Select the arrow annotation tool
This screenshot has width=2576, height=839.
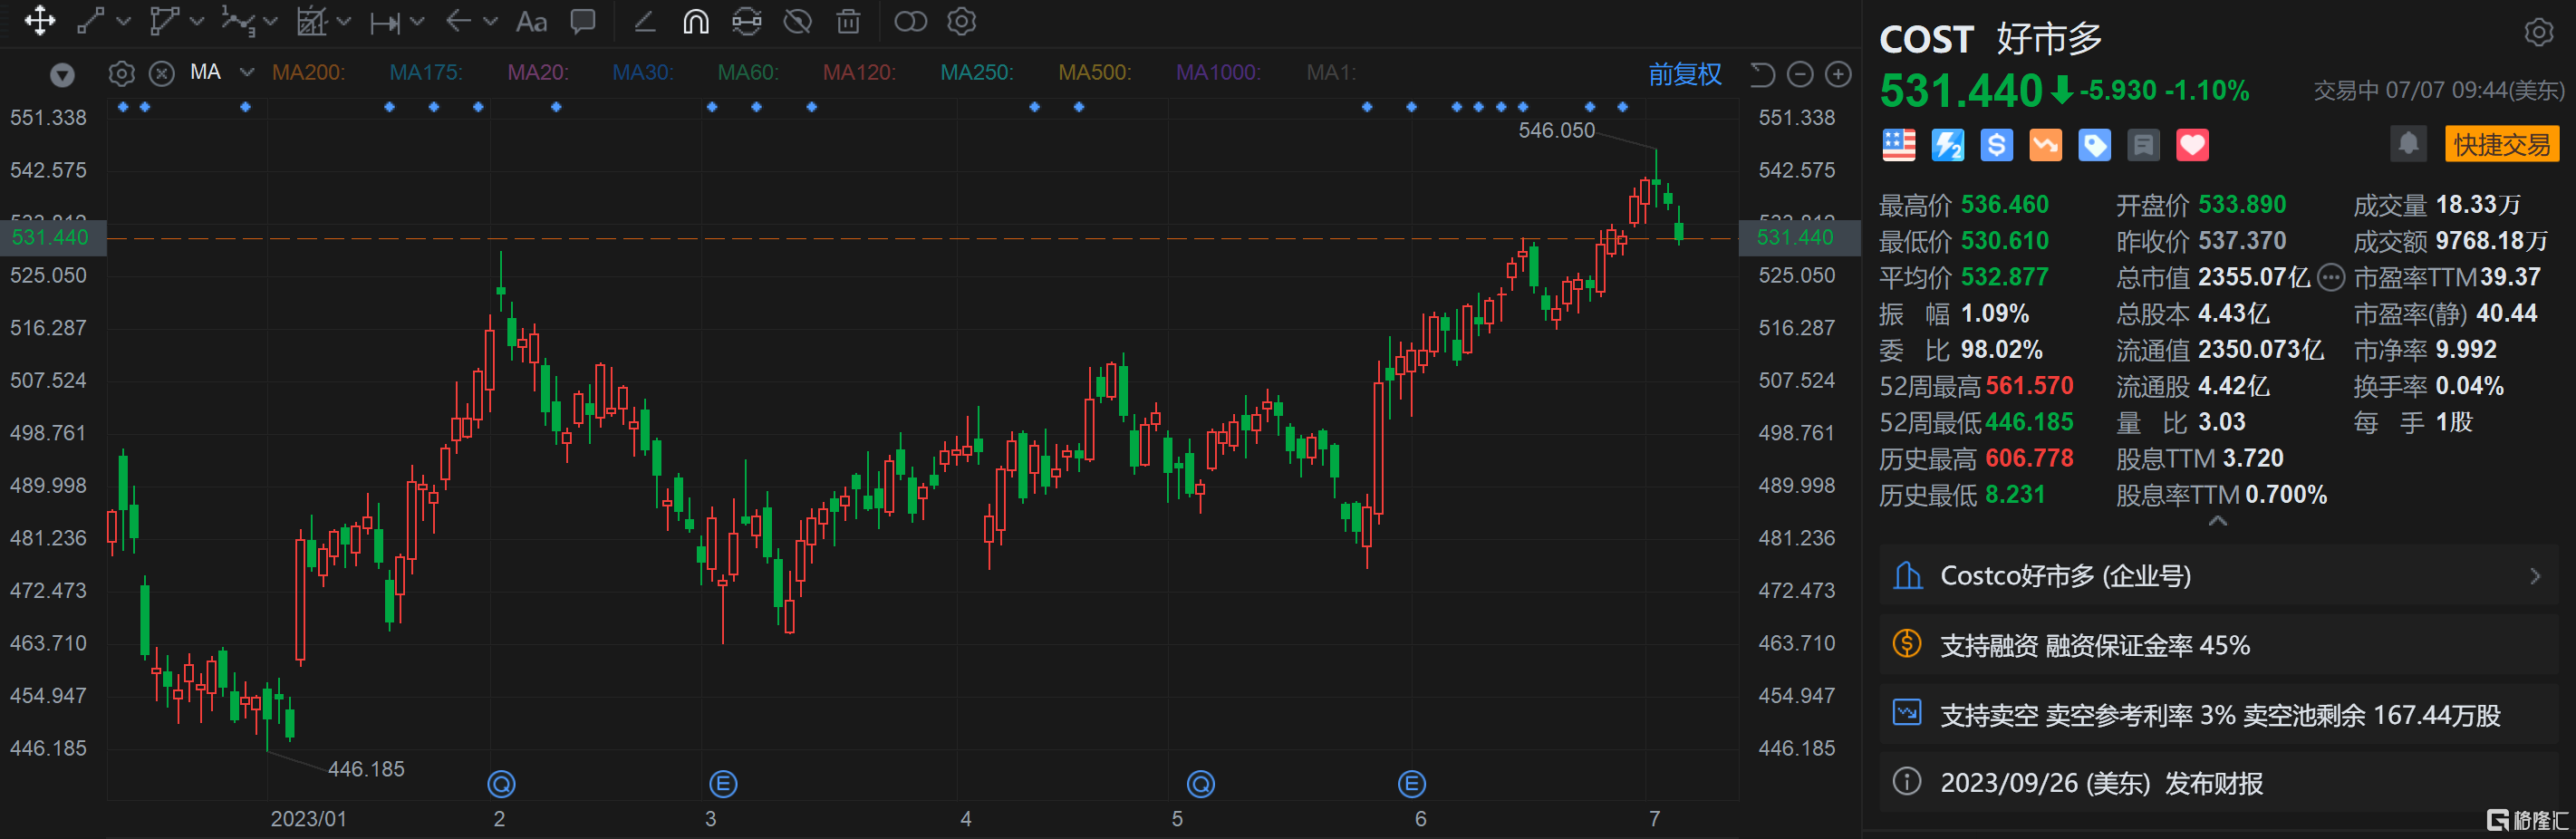point(458,21)
